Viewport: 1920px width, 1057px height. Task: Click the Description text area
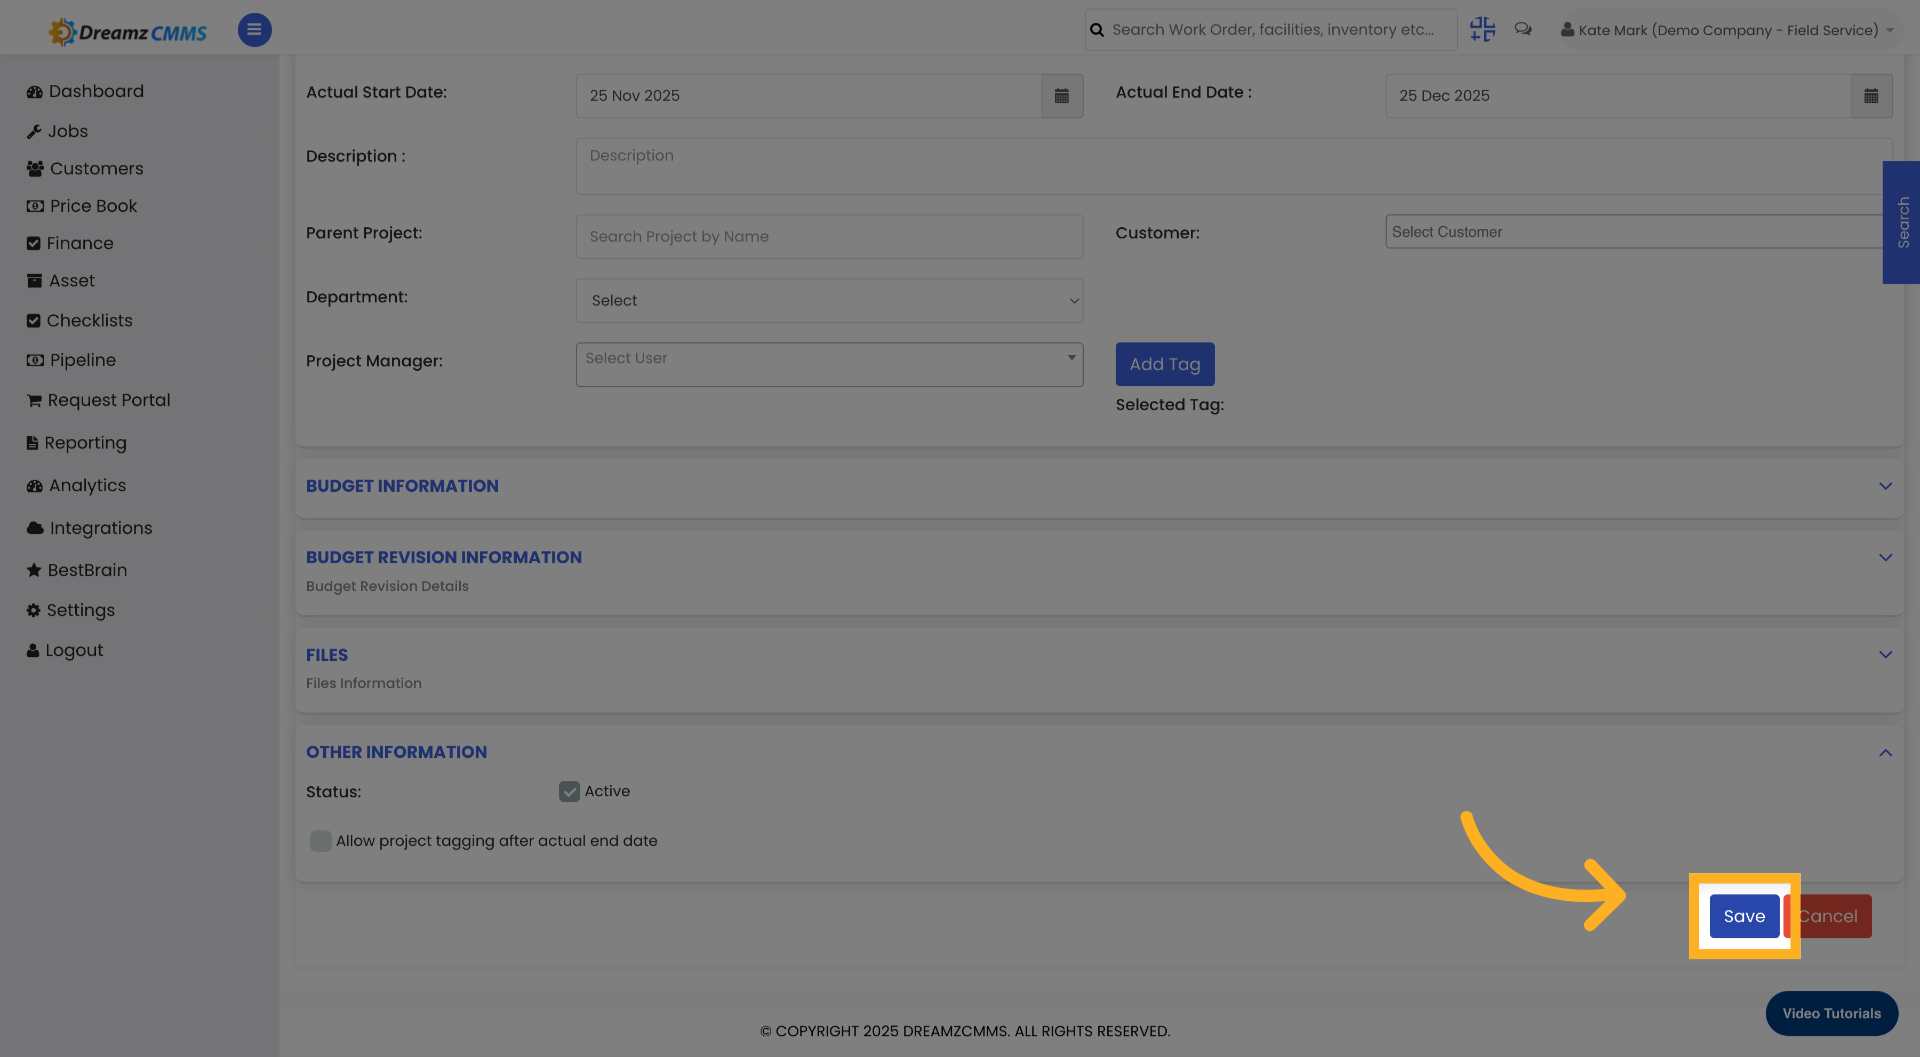(1233, 166)
